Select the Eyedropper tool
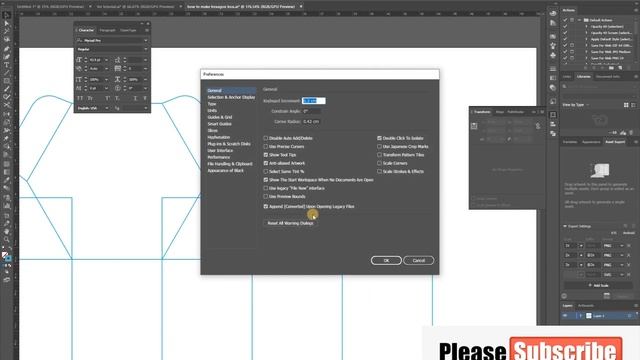Screen dimensions: 640x360 click(7, 180)
